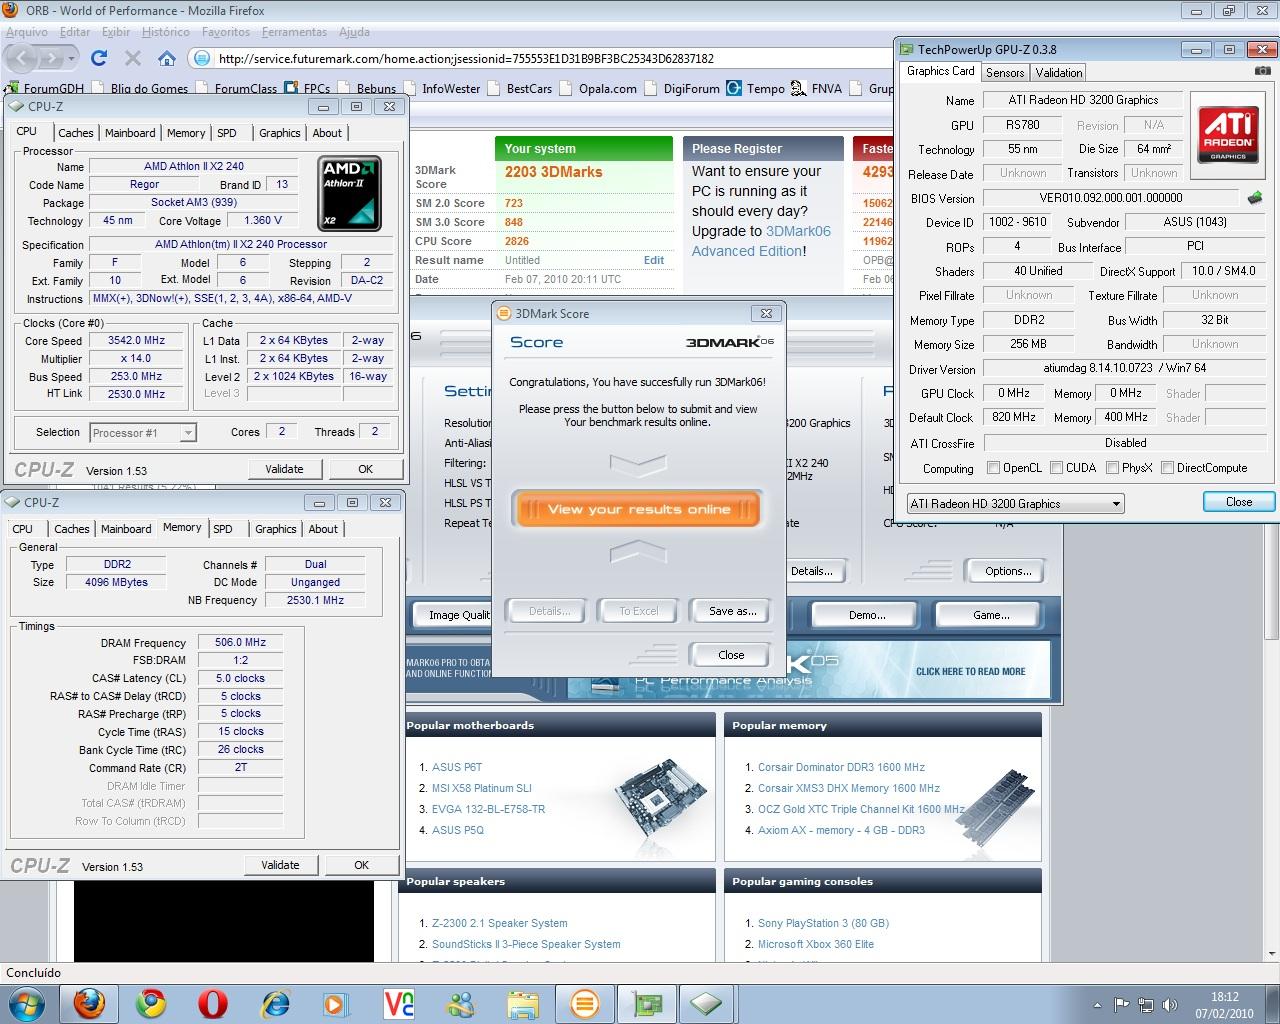
Task: Click the AMD Athlon II logo
Action: (x=349, y=193)
